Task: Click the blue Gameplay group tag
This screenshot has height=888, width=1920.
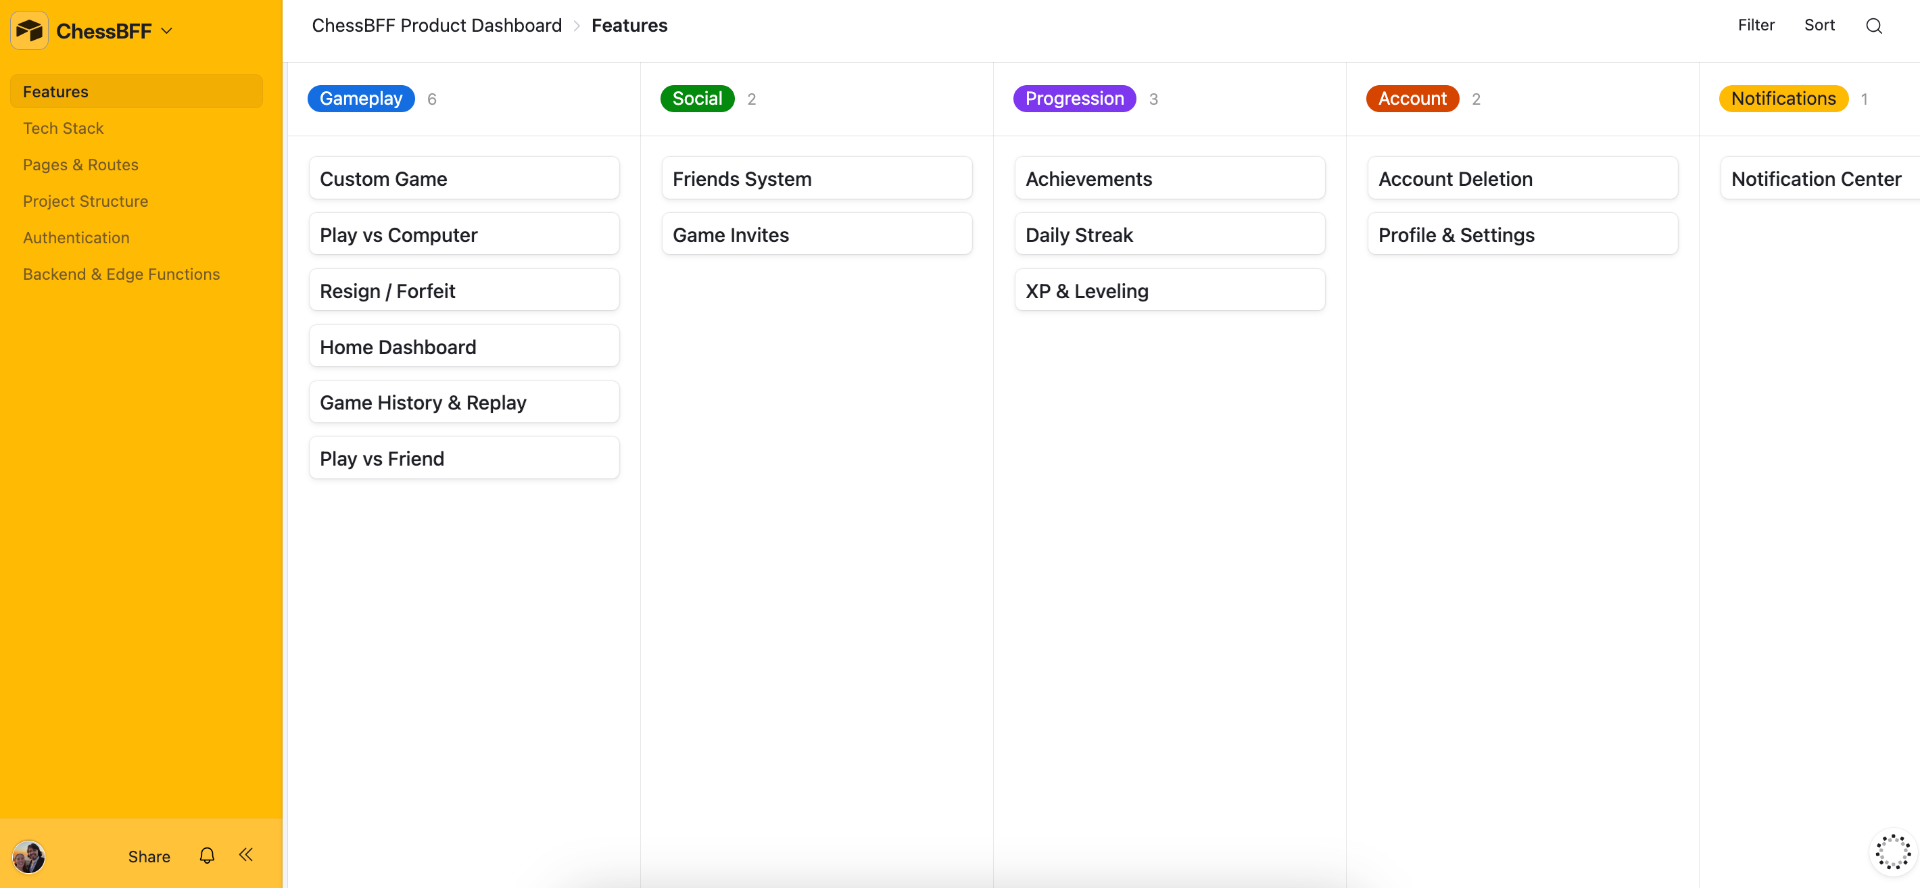Action: point(361,99)
